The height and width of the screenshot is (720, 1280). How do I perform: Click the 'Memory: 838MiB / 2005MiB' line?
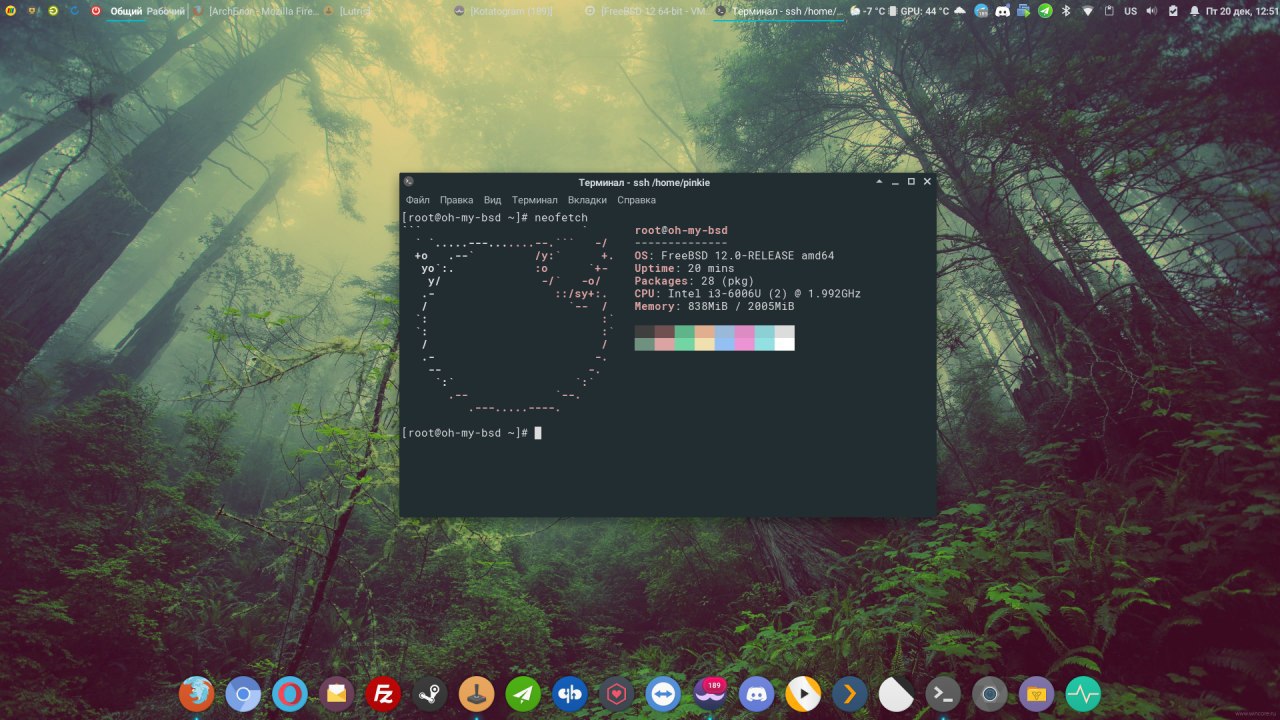pos(714,306)
